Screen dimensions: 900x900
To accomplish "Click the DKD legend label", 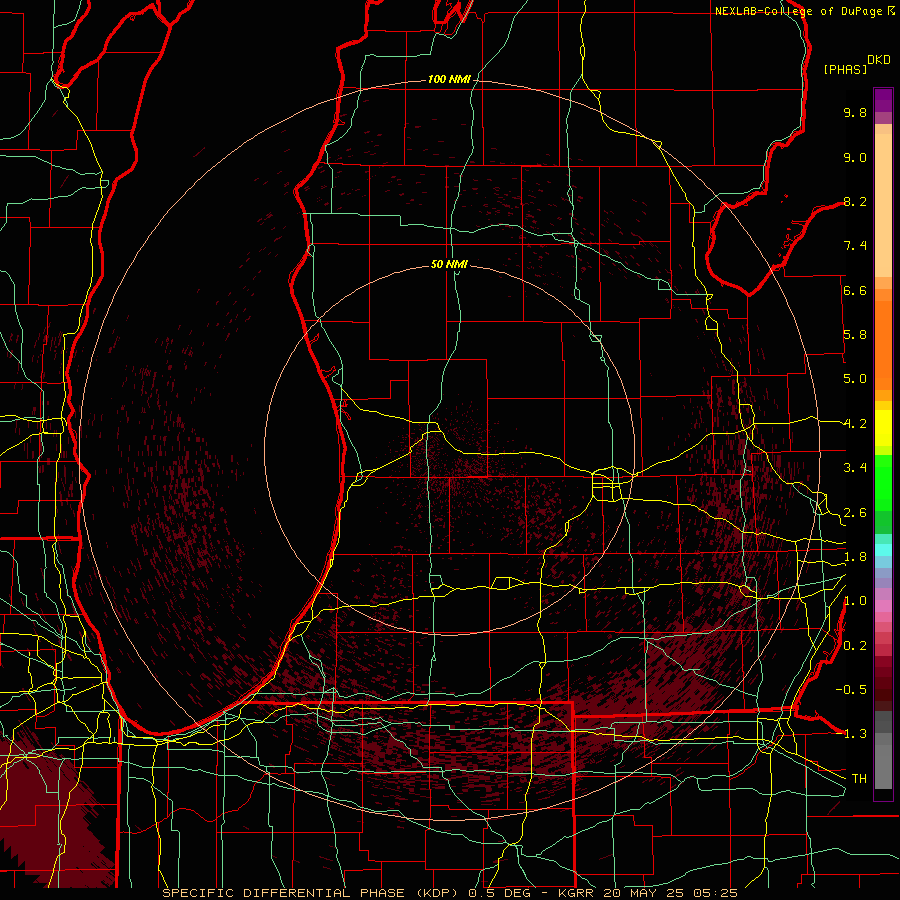I will point(879,60).
